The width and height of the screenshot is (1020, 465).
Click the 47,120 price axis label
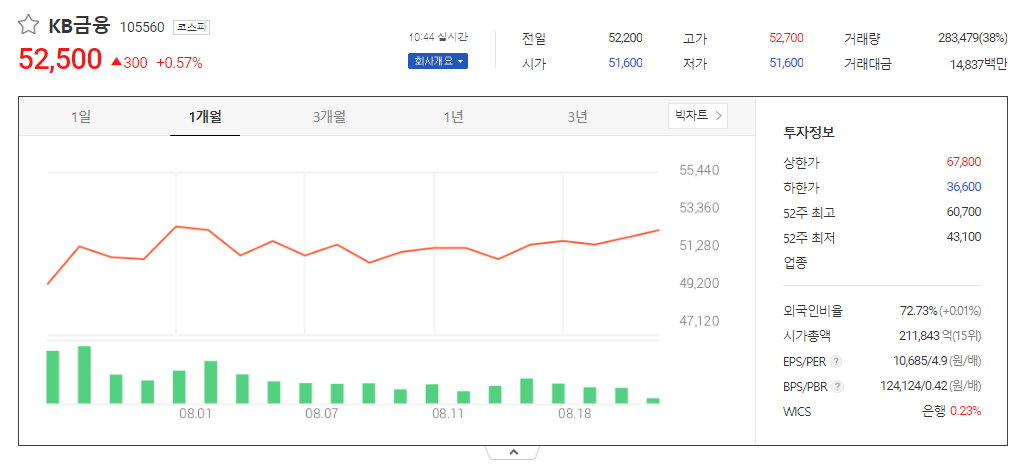(699, 321)
